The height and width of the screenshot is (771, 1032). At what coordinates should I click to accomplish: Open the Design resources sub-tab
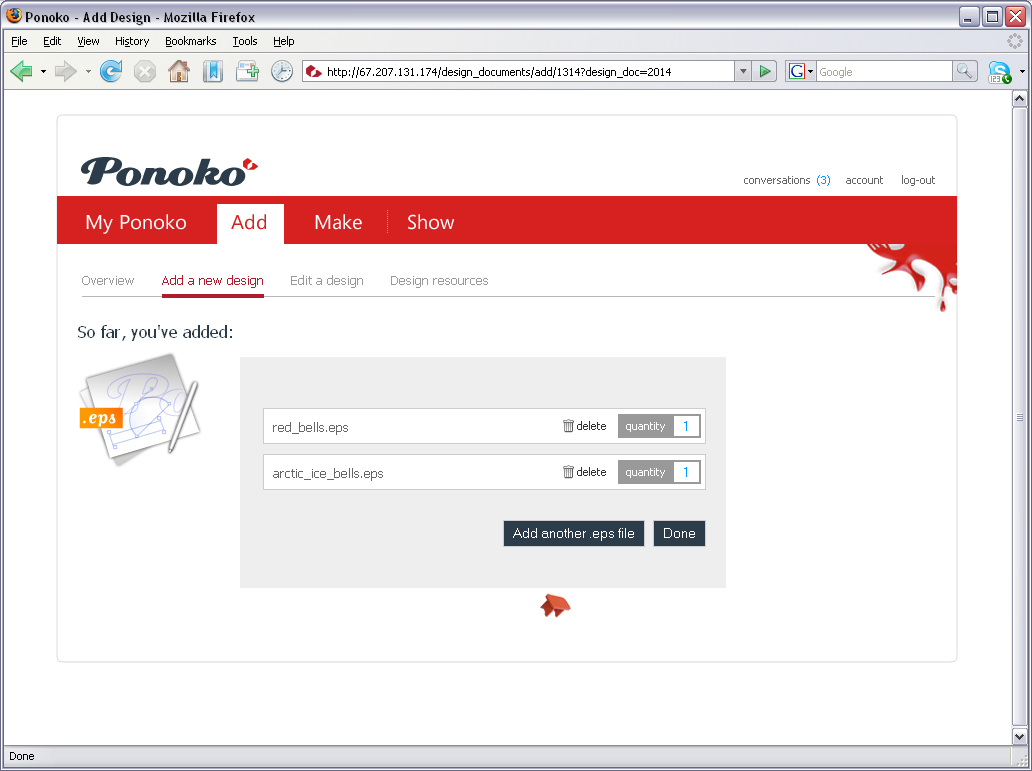click(x=439, y=280)
